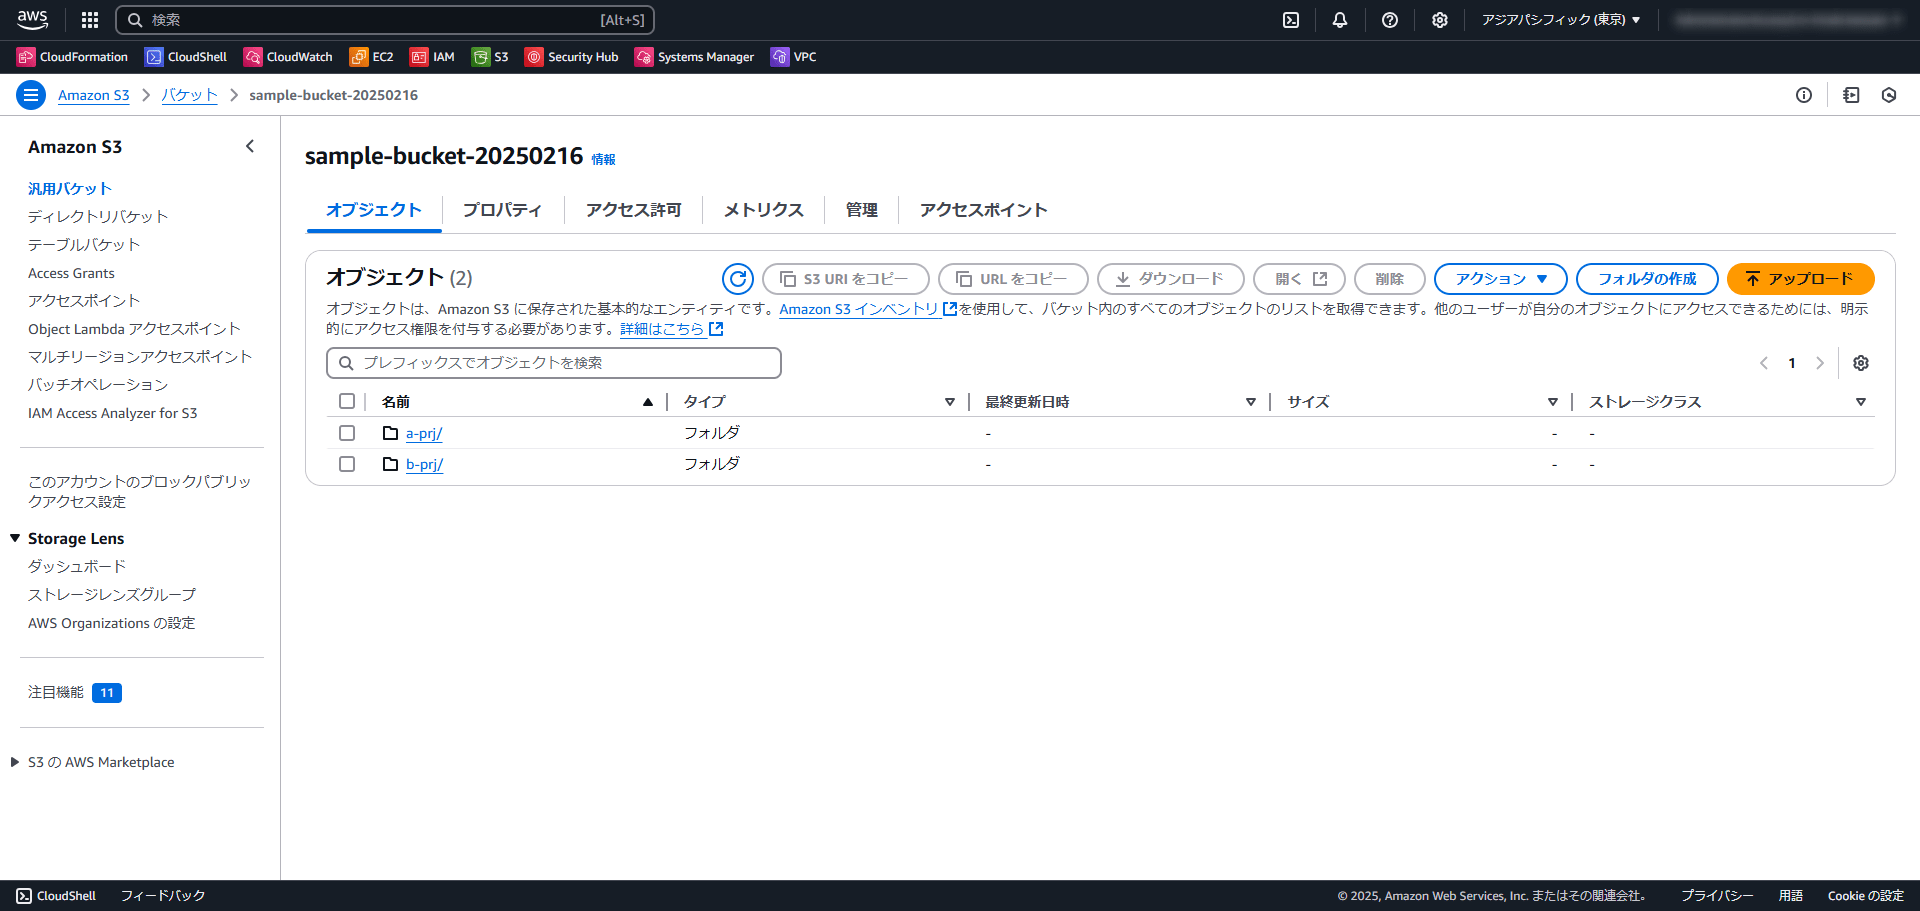Go to next page of objects

1820,363
